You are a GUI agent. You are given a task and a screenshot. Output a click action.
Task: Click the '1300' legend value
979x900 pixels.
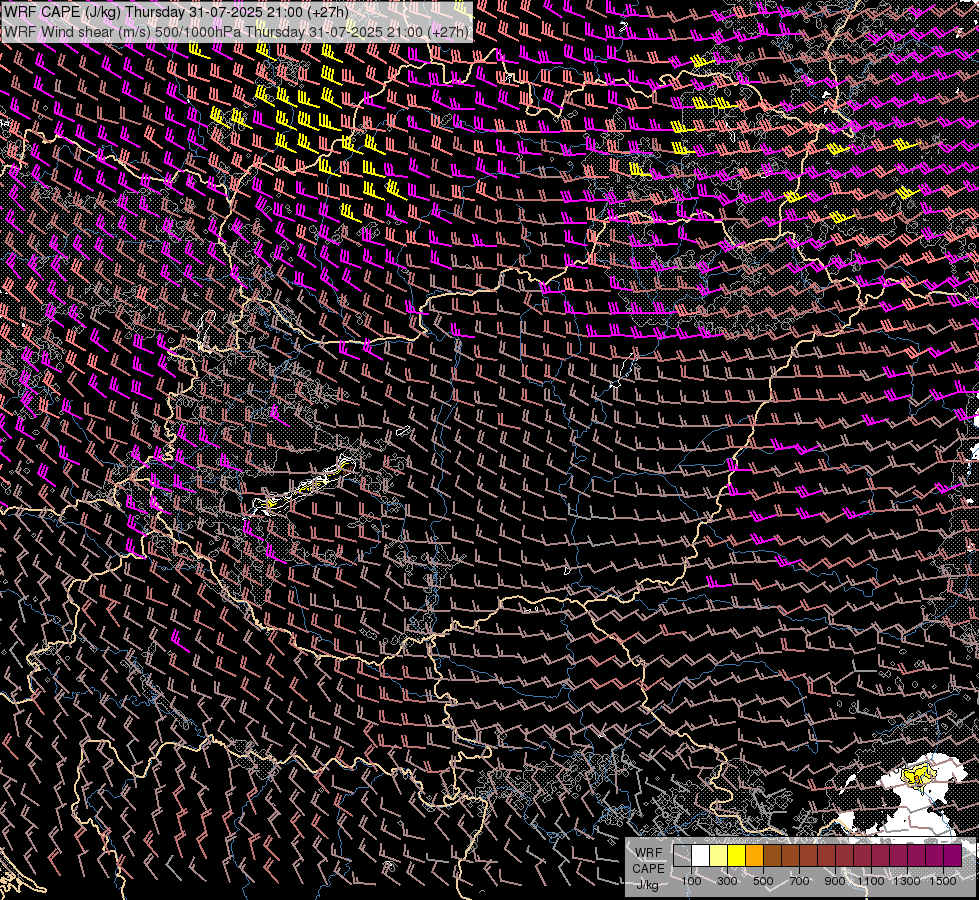907,881
